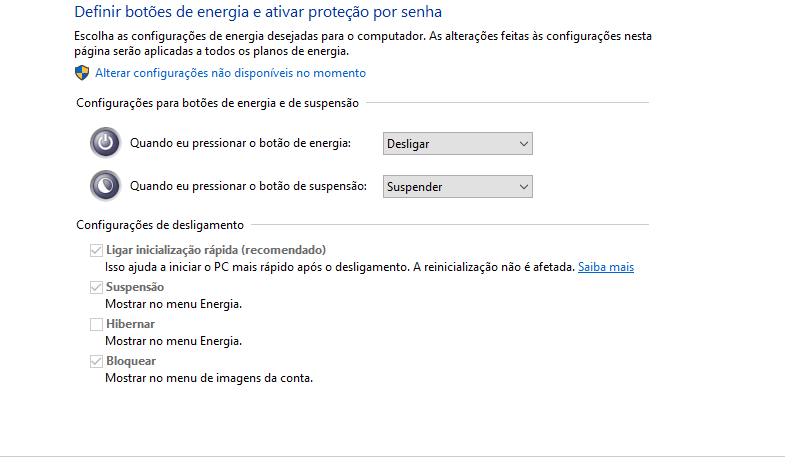Click the 'Suspensão' label text
Image resolution: width=785 pixels, height=463 pixels.
(x=135, y=287)
